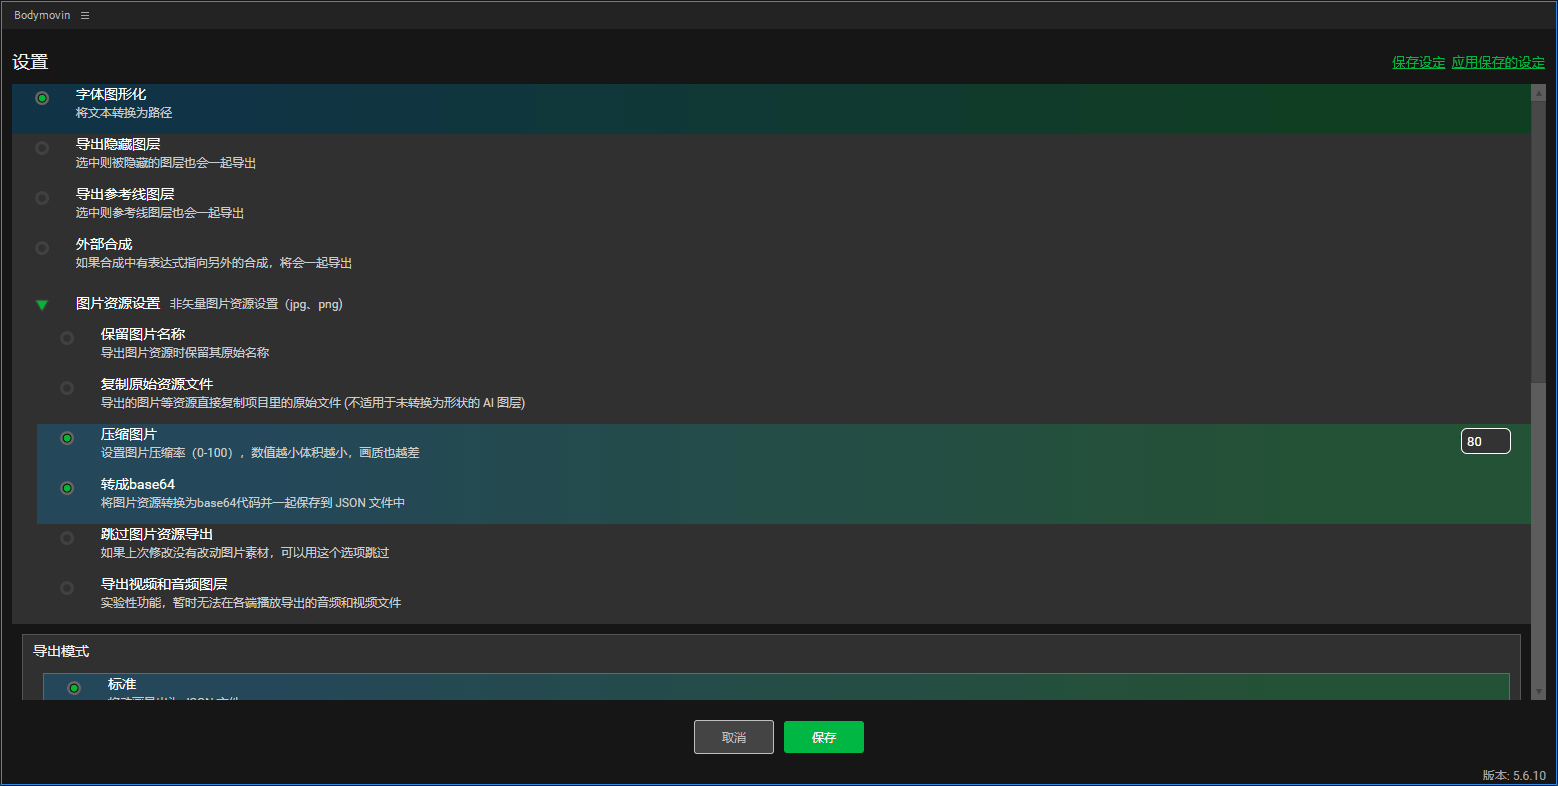The height and width of the screenshot is (786, 1558).
Task: Click the 导出参考线图层 label text
Action: 125,194
